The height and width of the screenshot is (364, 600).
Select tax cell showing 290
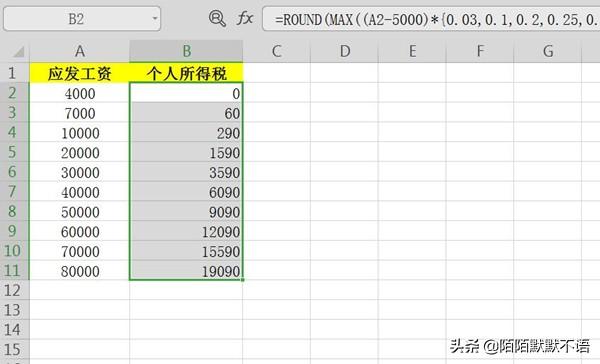[x=186, y=133]
